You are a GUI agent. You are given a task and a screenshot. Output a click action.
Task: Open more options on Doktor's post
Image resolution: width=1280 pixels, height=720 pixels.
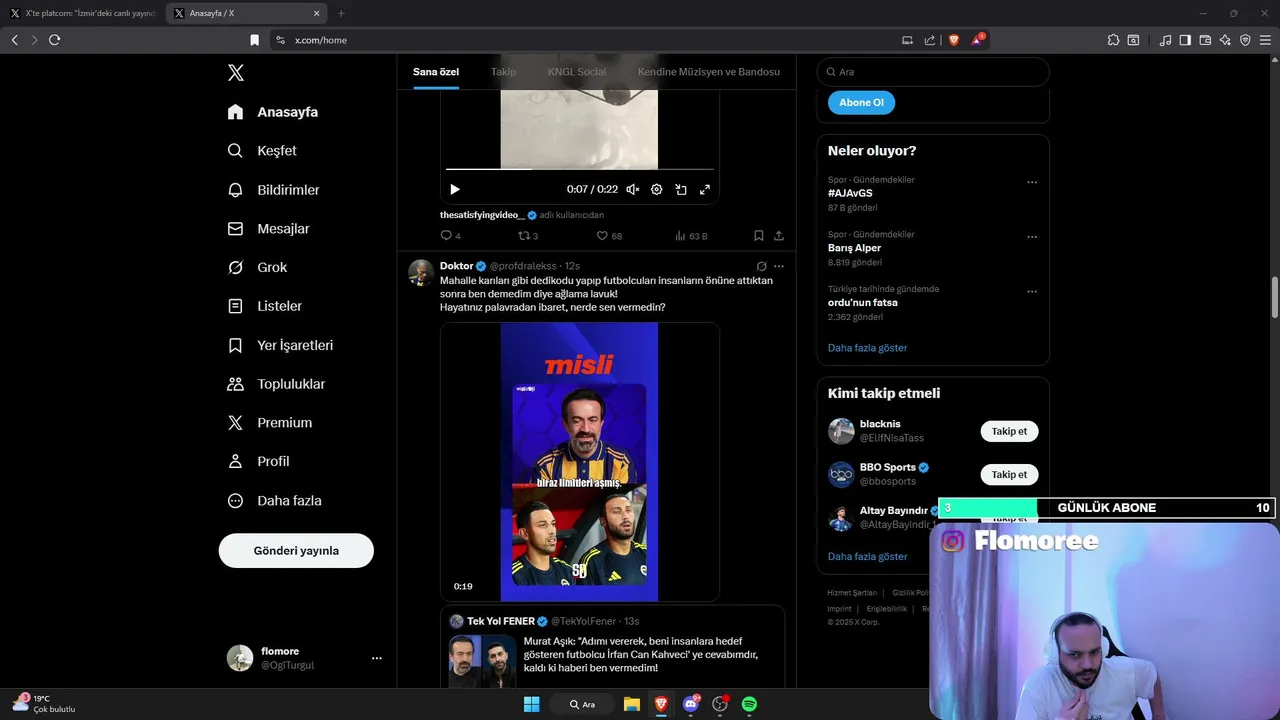(x=779, y=266)
